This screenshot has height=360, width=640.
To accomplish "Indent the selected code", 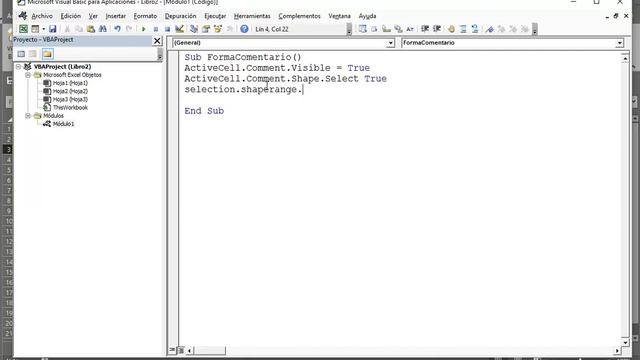I will point(425,29).
